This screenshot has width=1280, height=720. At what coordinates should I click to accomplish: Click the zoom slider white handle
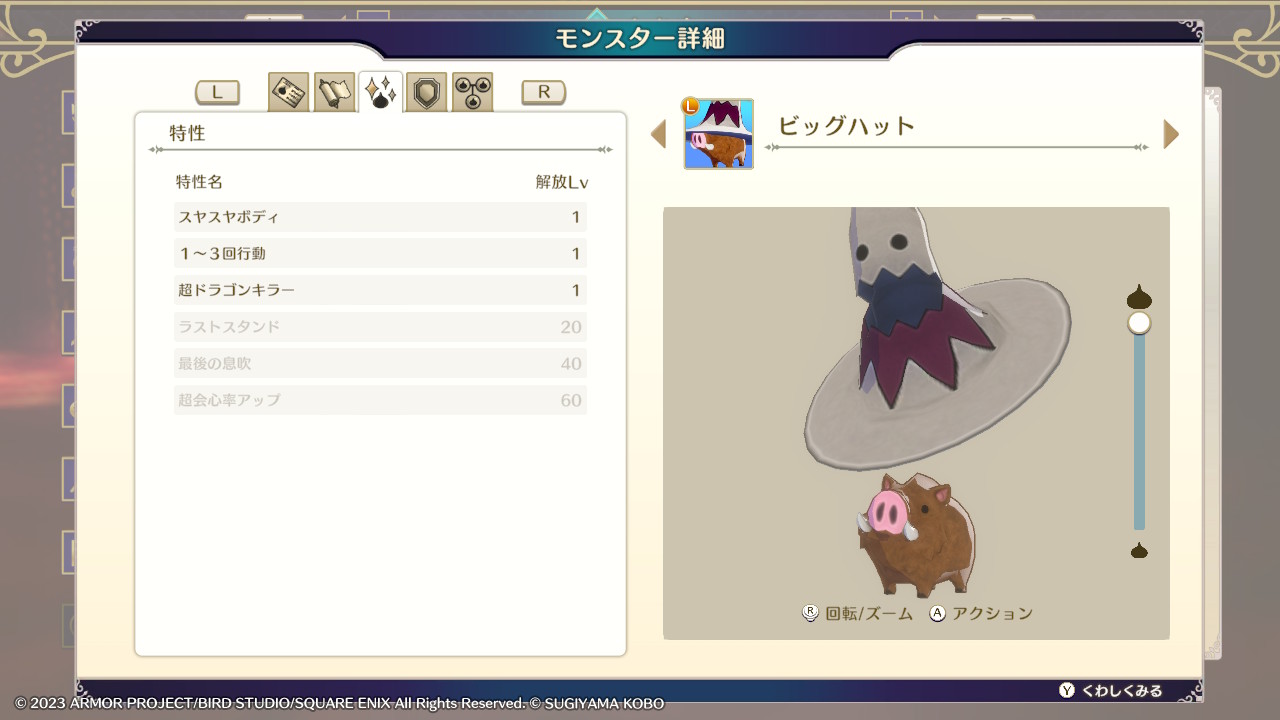1139,323
